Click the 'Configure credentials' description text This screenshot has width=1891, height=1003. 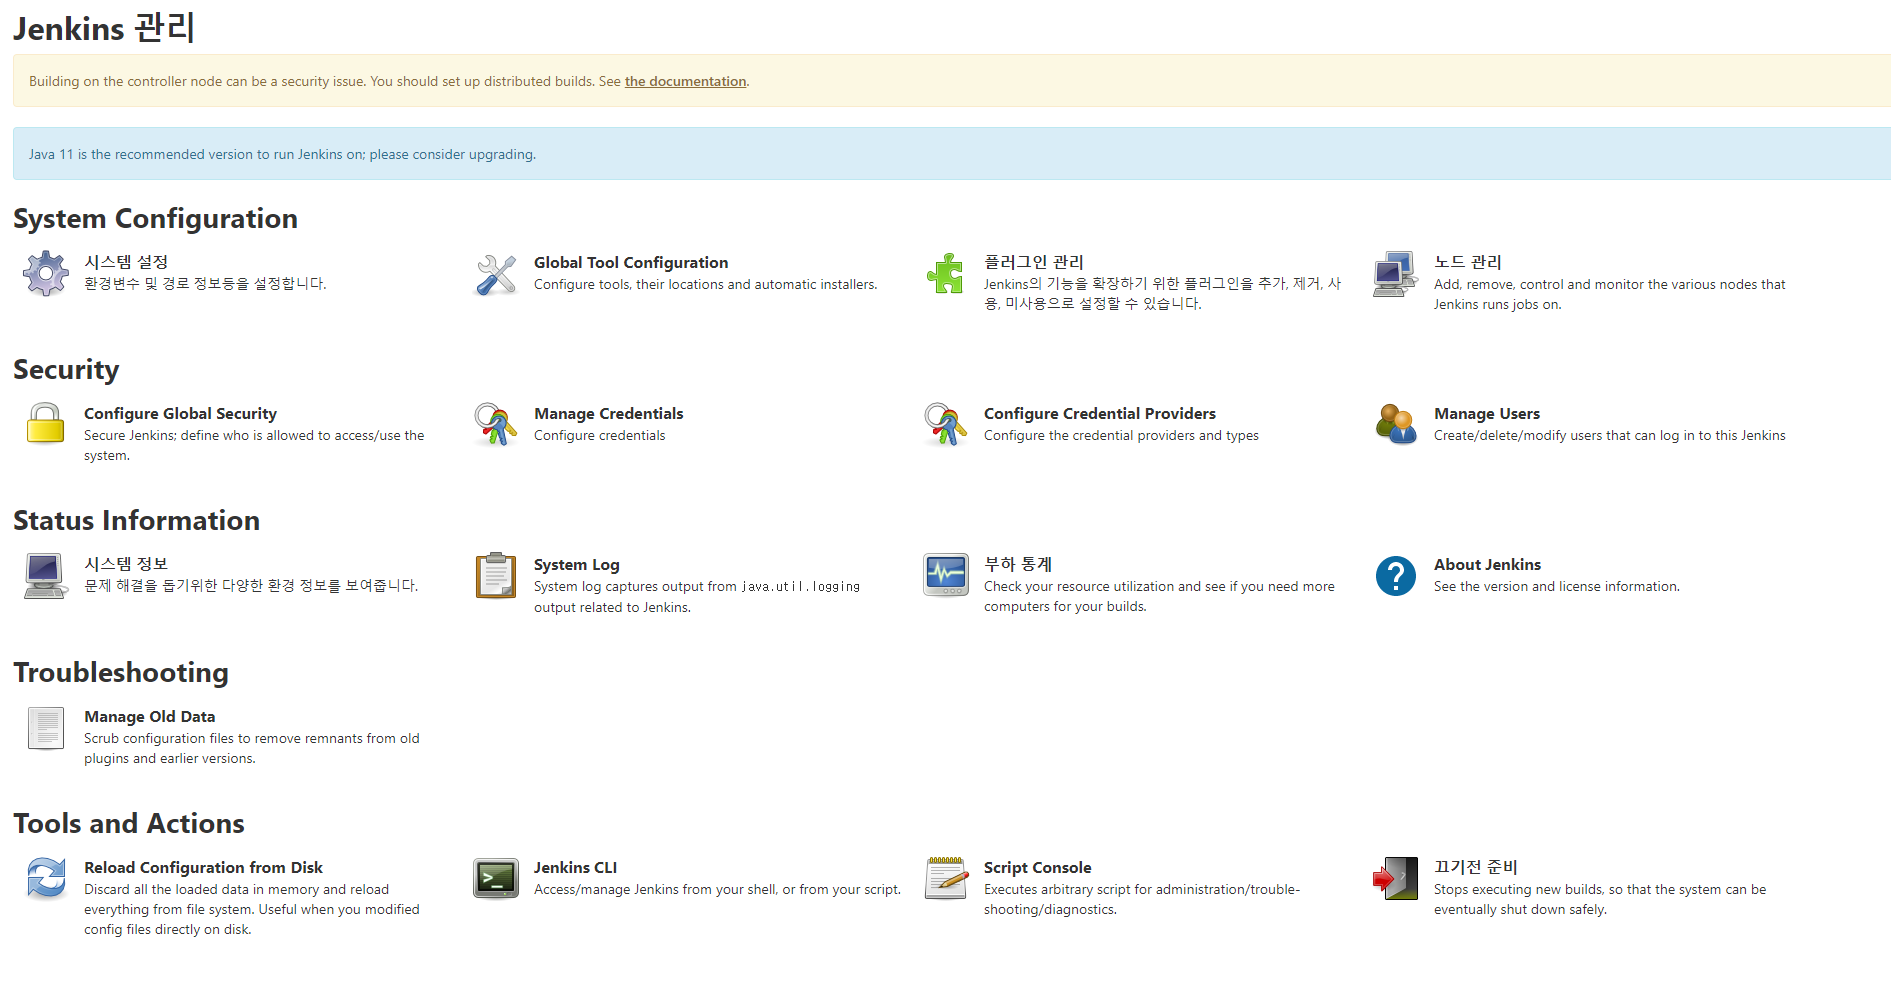600,436
